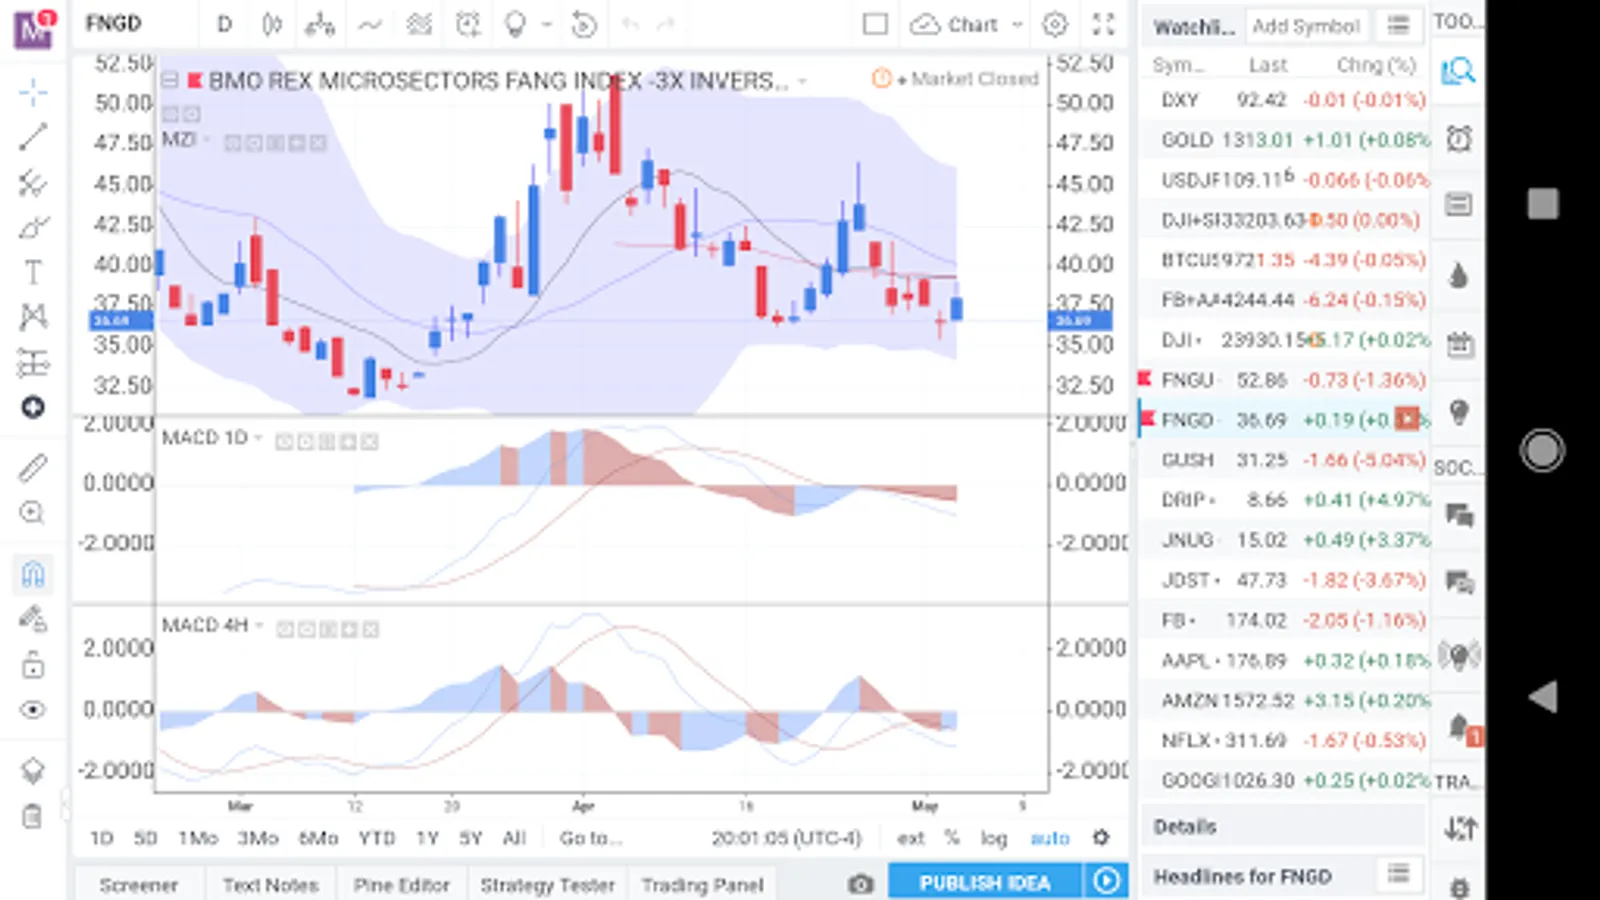Toggle the auto scale
The width and height of the screenshot is (1600, 900).
tap(1050, 838)
